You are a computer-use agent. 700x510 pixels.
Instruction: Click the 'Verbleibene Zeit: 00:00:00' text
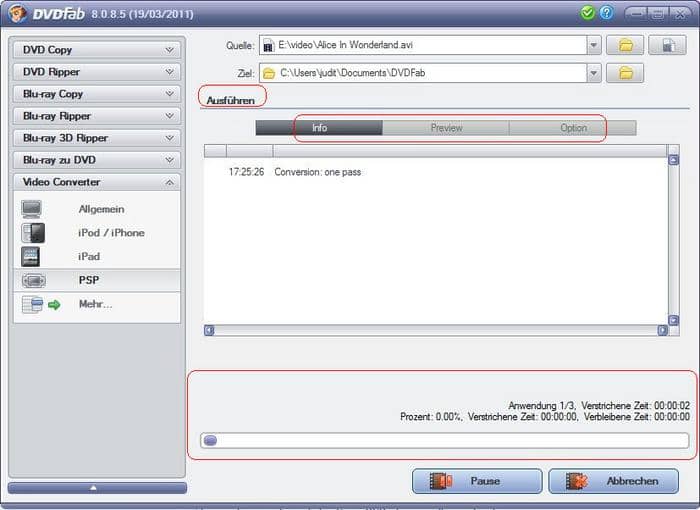point(637,417)
